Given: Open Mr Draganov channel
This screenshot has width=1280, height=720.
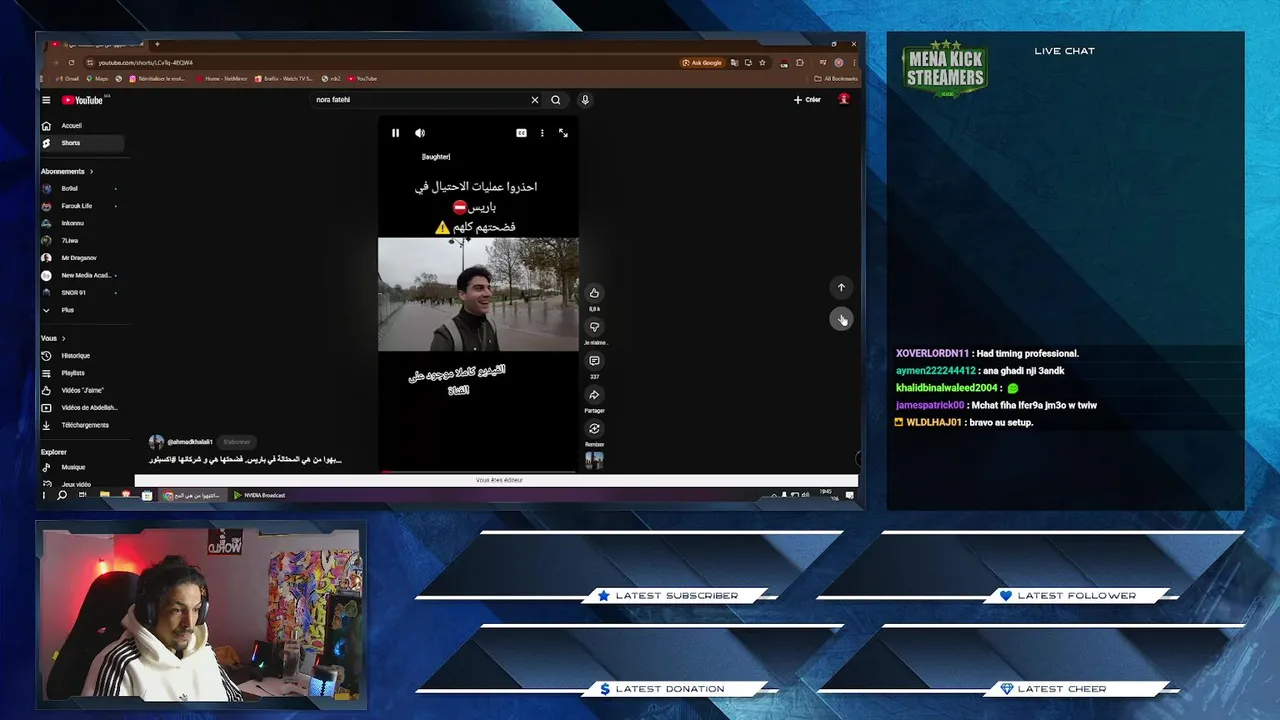Looking at the screenshot, I should [80, 258].
